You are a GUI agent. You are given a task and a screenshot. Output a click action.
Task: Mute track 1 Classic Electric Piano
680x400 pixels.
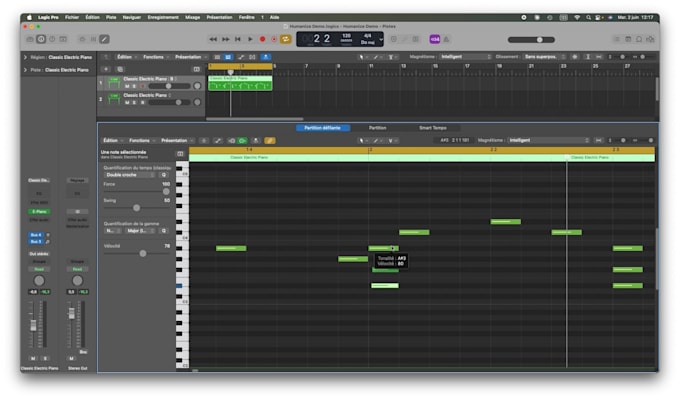click(127, 86)
